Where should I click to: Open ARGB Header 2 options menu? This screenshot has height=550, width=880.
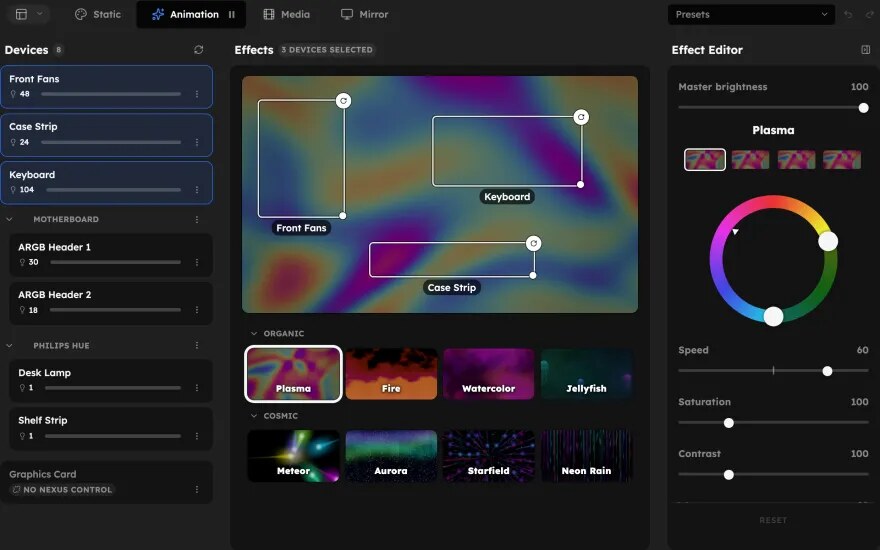point(197,310)
